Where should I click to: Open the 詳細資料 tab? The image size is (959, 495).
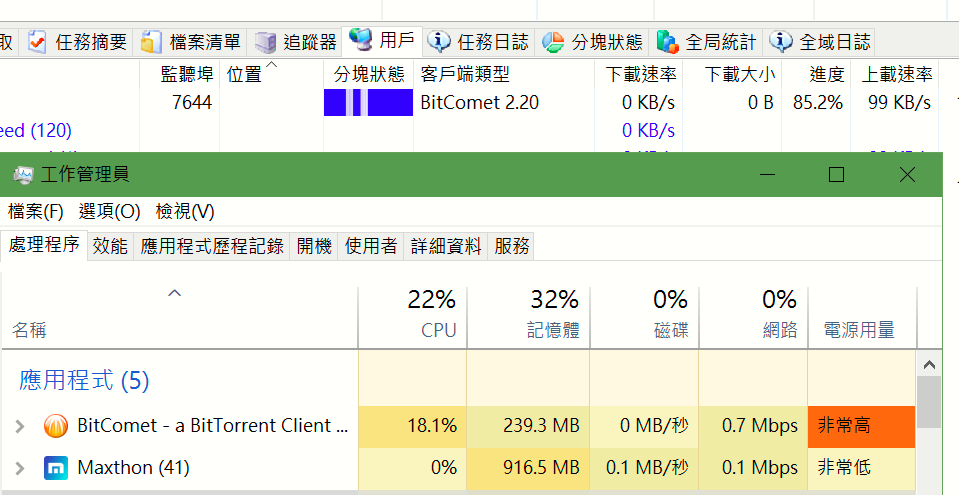(446, 246)
